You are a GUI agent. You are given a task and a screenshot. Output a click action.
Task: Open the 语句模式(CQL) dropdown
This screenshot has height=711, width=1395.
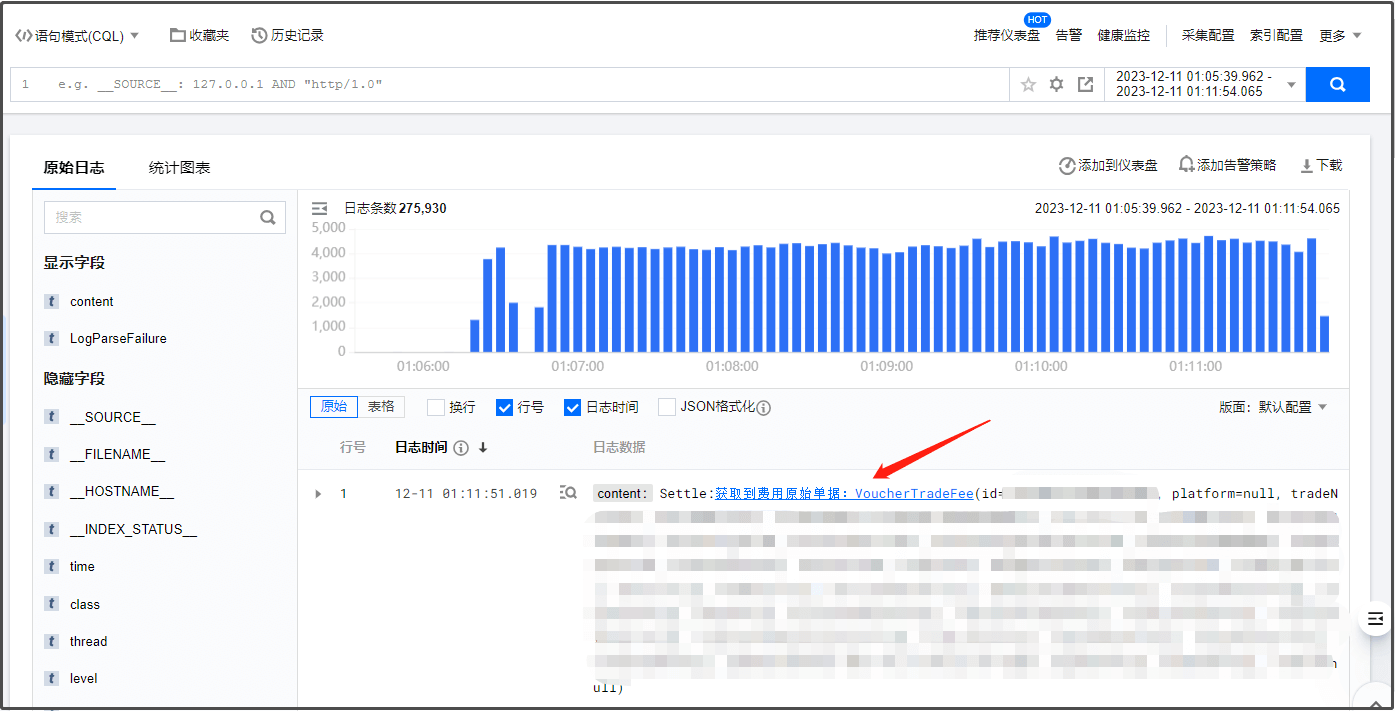(x=78, y=36)
